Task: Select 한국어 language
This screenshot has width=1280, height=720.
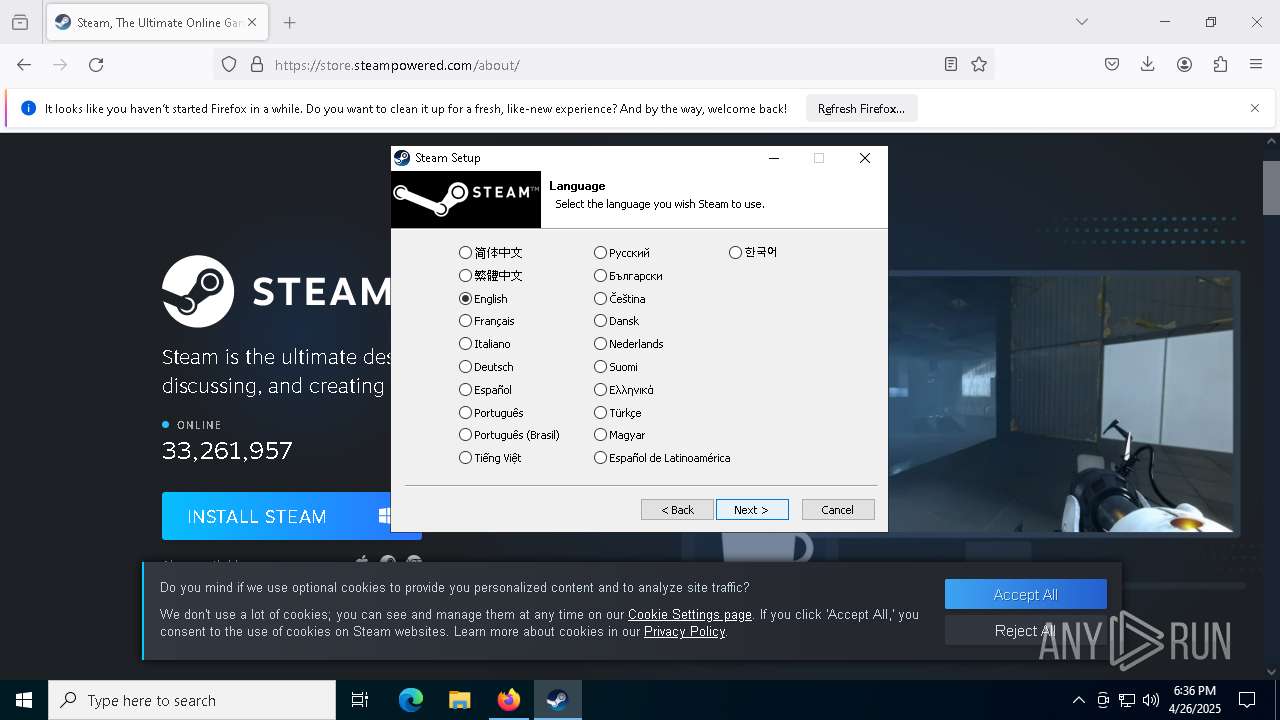Action: coord(753,253)
